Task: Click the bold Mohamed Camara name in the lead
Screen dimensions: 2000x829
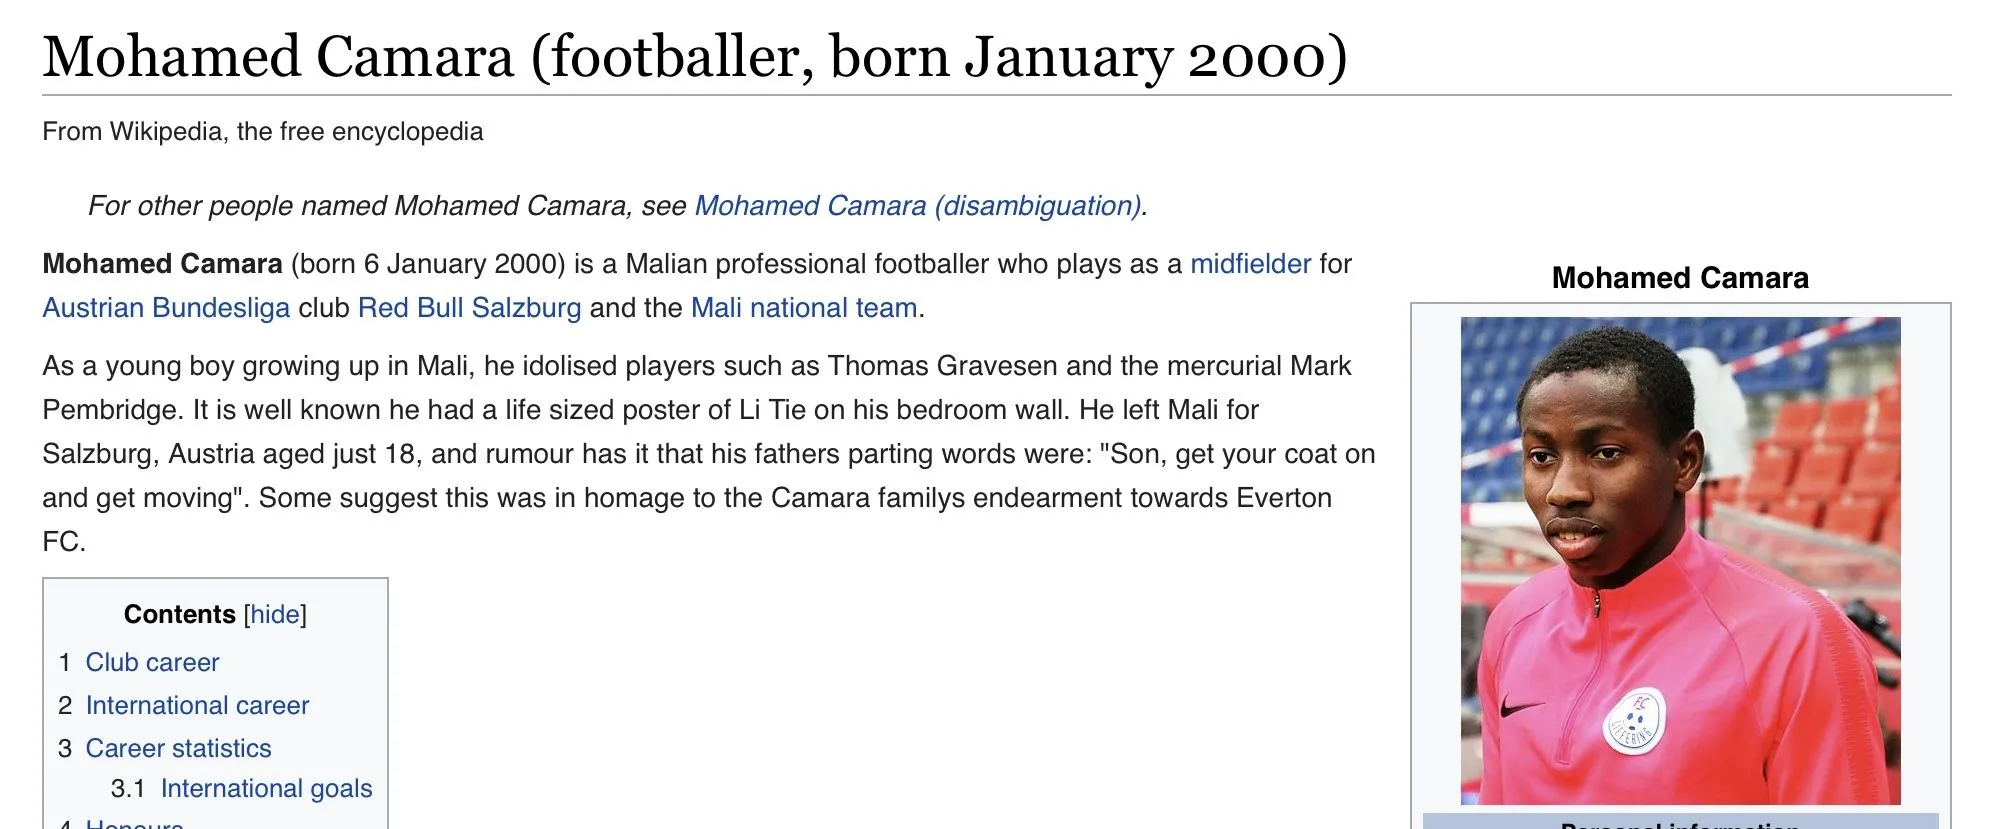Action: point(162,264)
